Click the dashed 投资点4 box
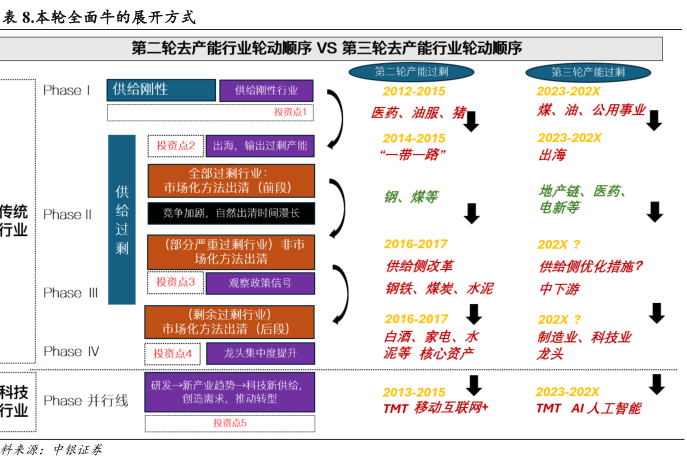 point(174,354)
